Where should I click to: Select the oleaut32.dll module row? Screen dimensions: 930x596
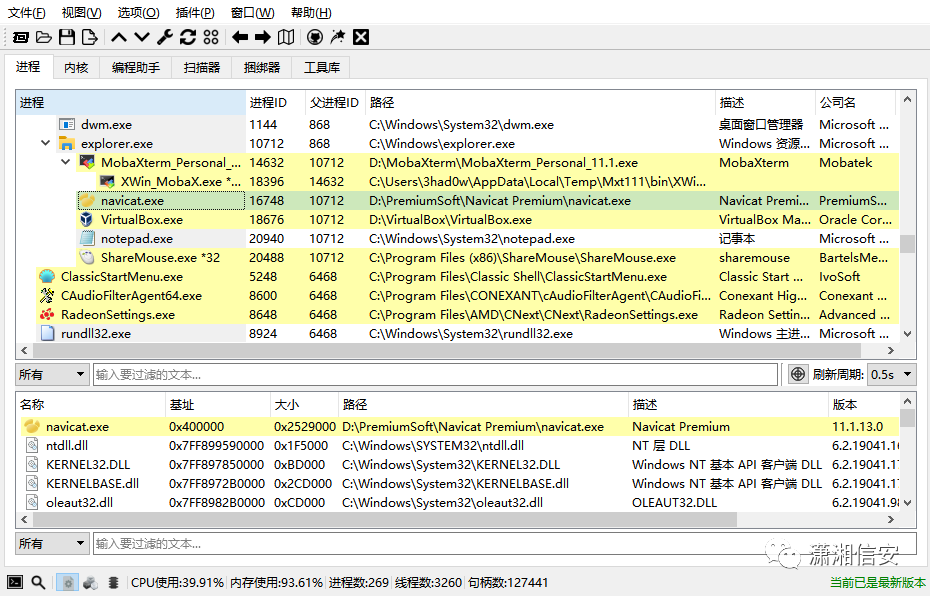click(458, 502)
